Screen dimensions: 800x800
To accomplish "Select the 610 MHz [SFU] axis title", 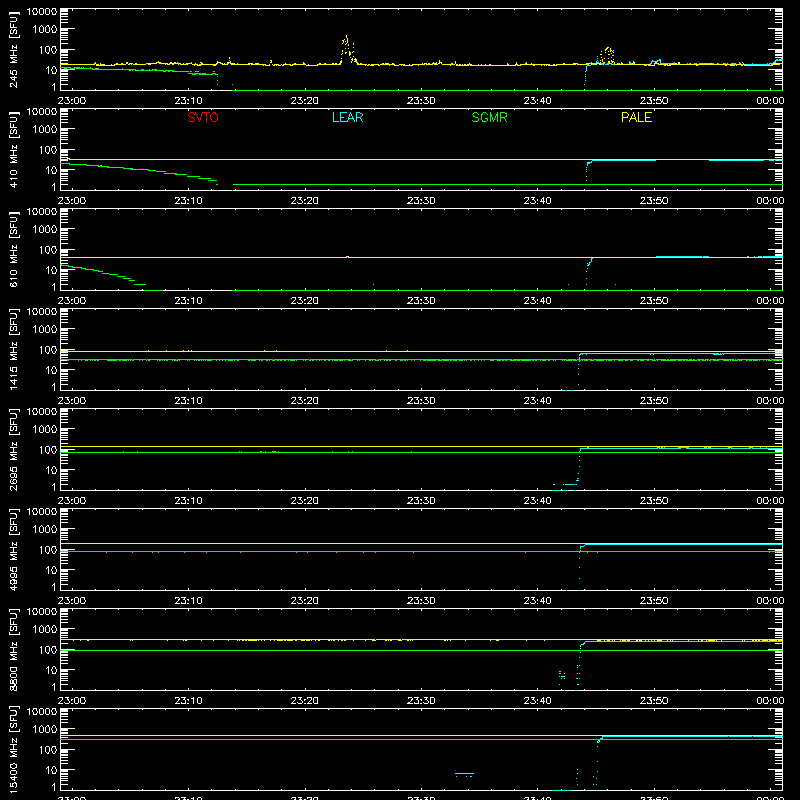I will click(x=13, y=249).
